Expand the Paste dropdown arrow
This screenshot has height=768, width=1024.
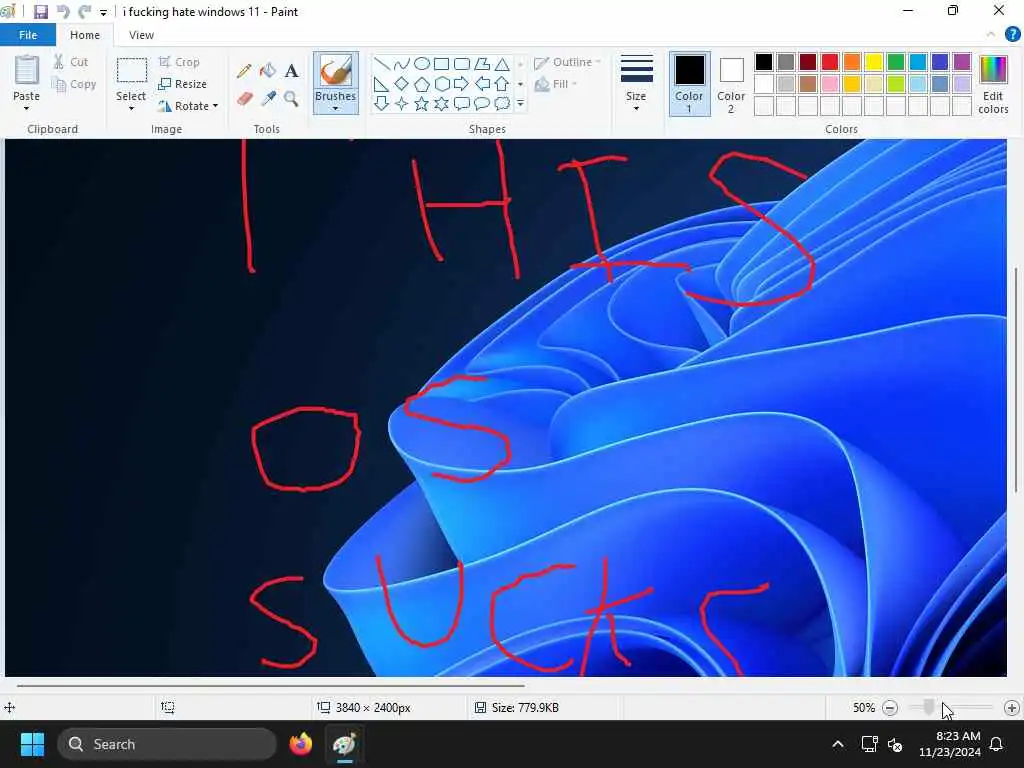(x=27, y=108)
